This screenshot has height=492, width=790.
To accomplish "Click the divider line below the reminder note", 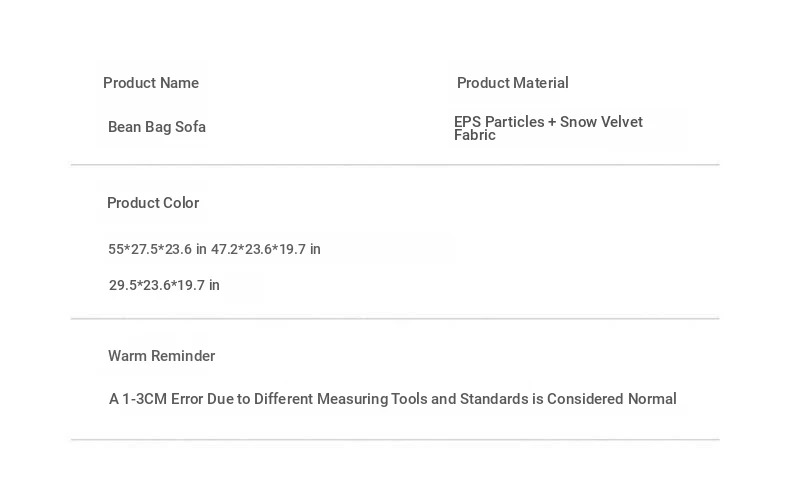I will click(x=395, y=440).
